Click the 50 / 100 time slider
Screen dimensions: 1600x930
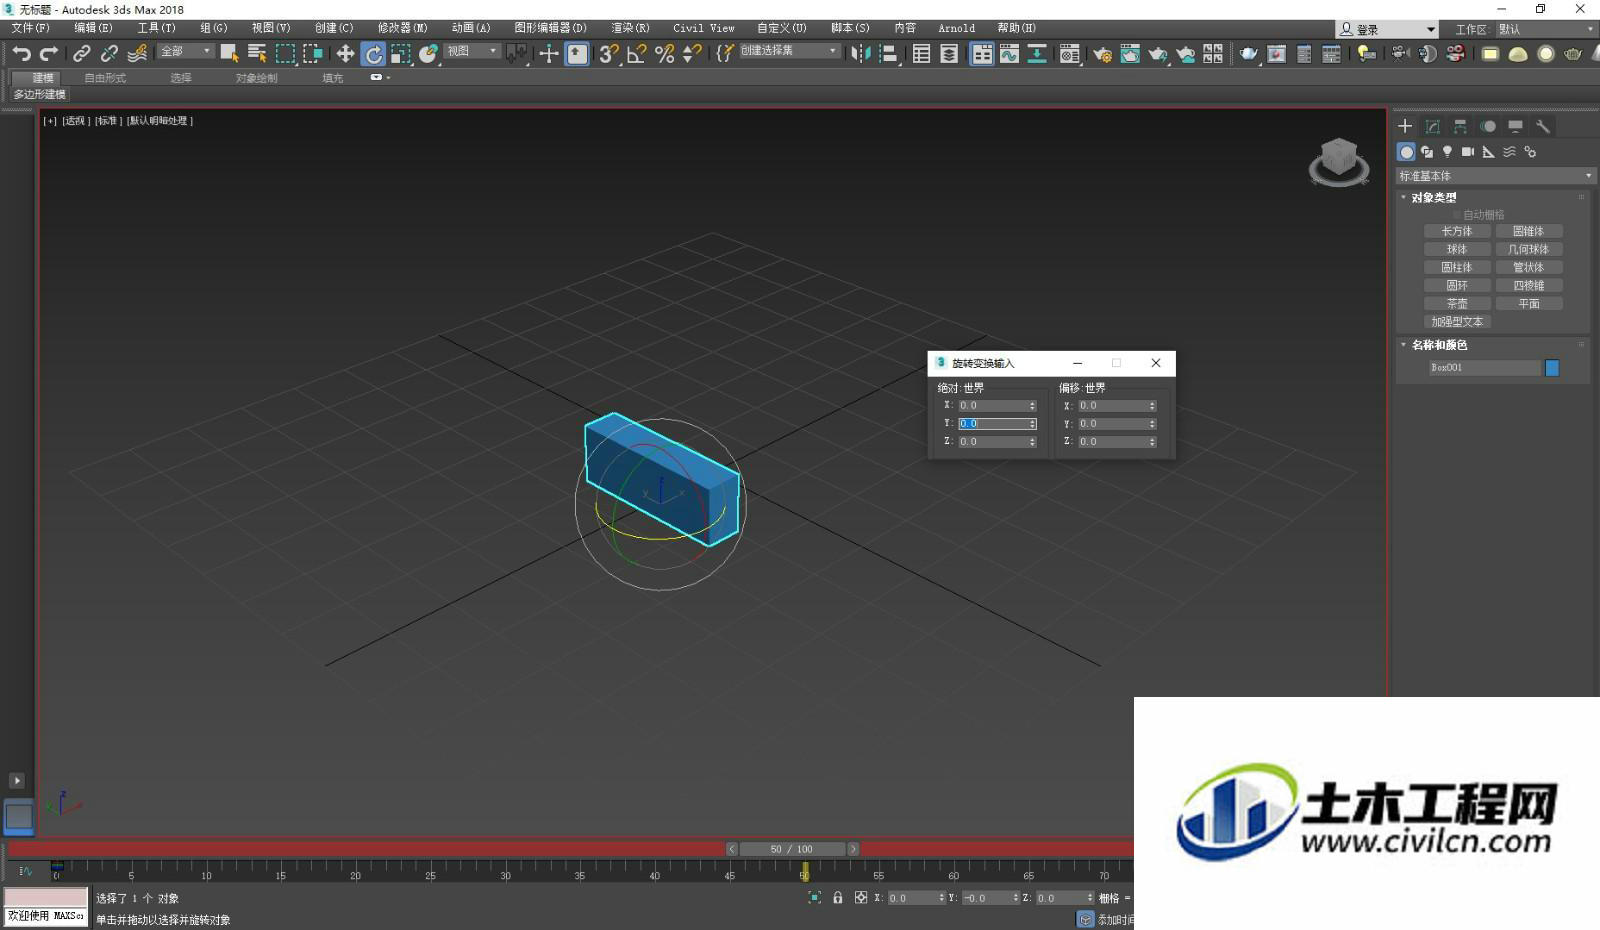[792, 849]
